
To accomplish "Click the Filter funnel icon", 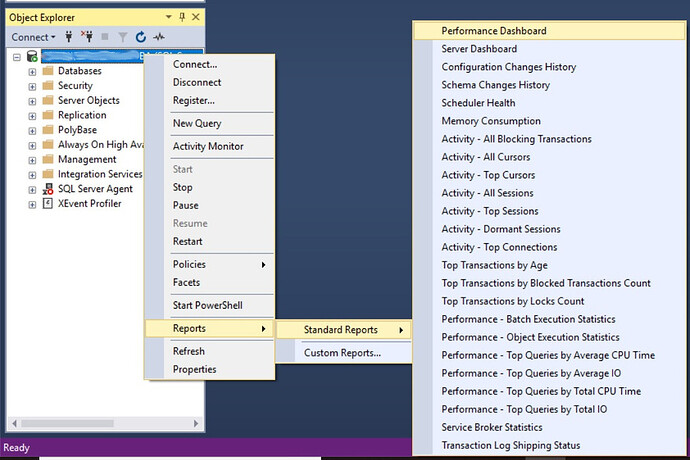I will tap(123, 37).
